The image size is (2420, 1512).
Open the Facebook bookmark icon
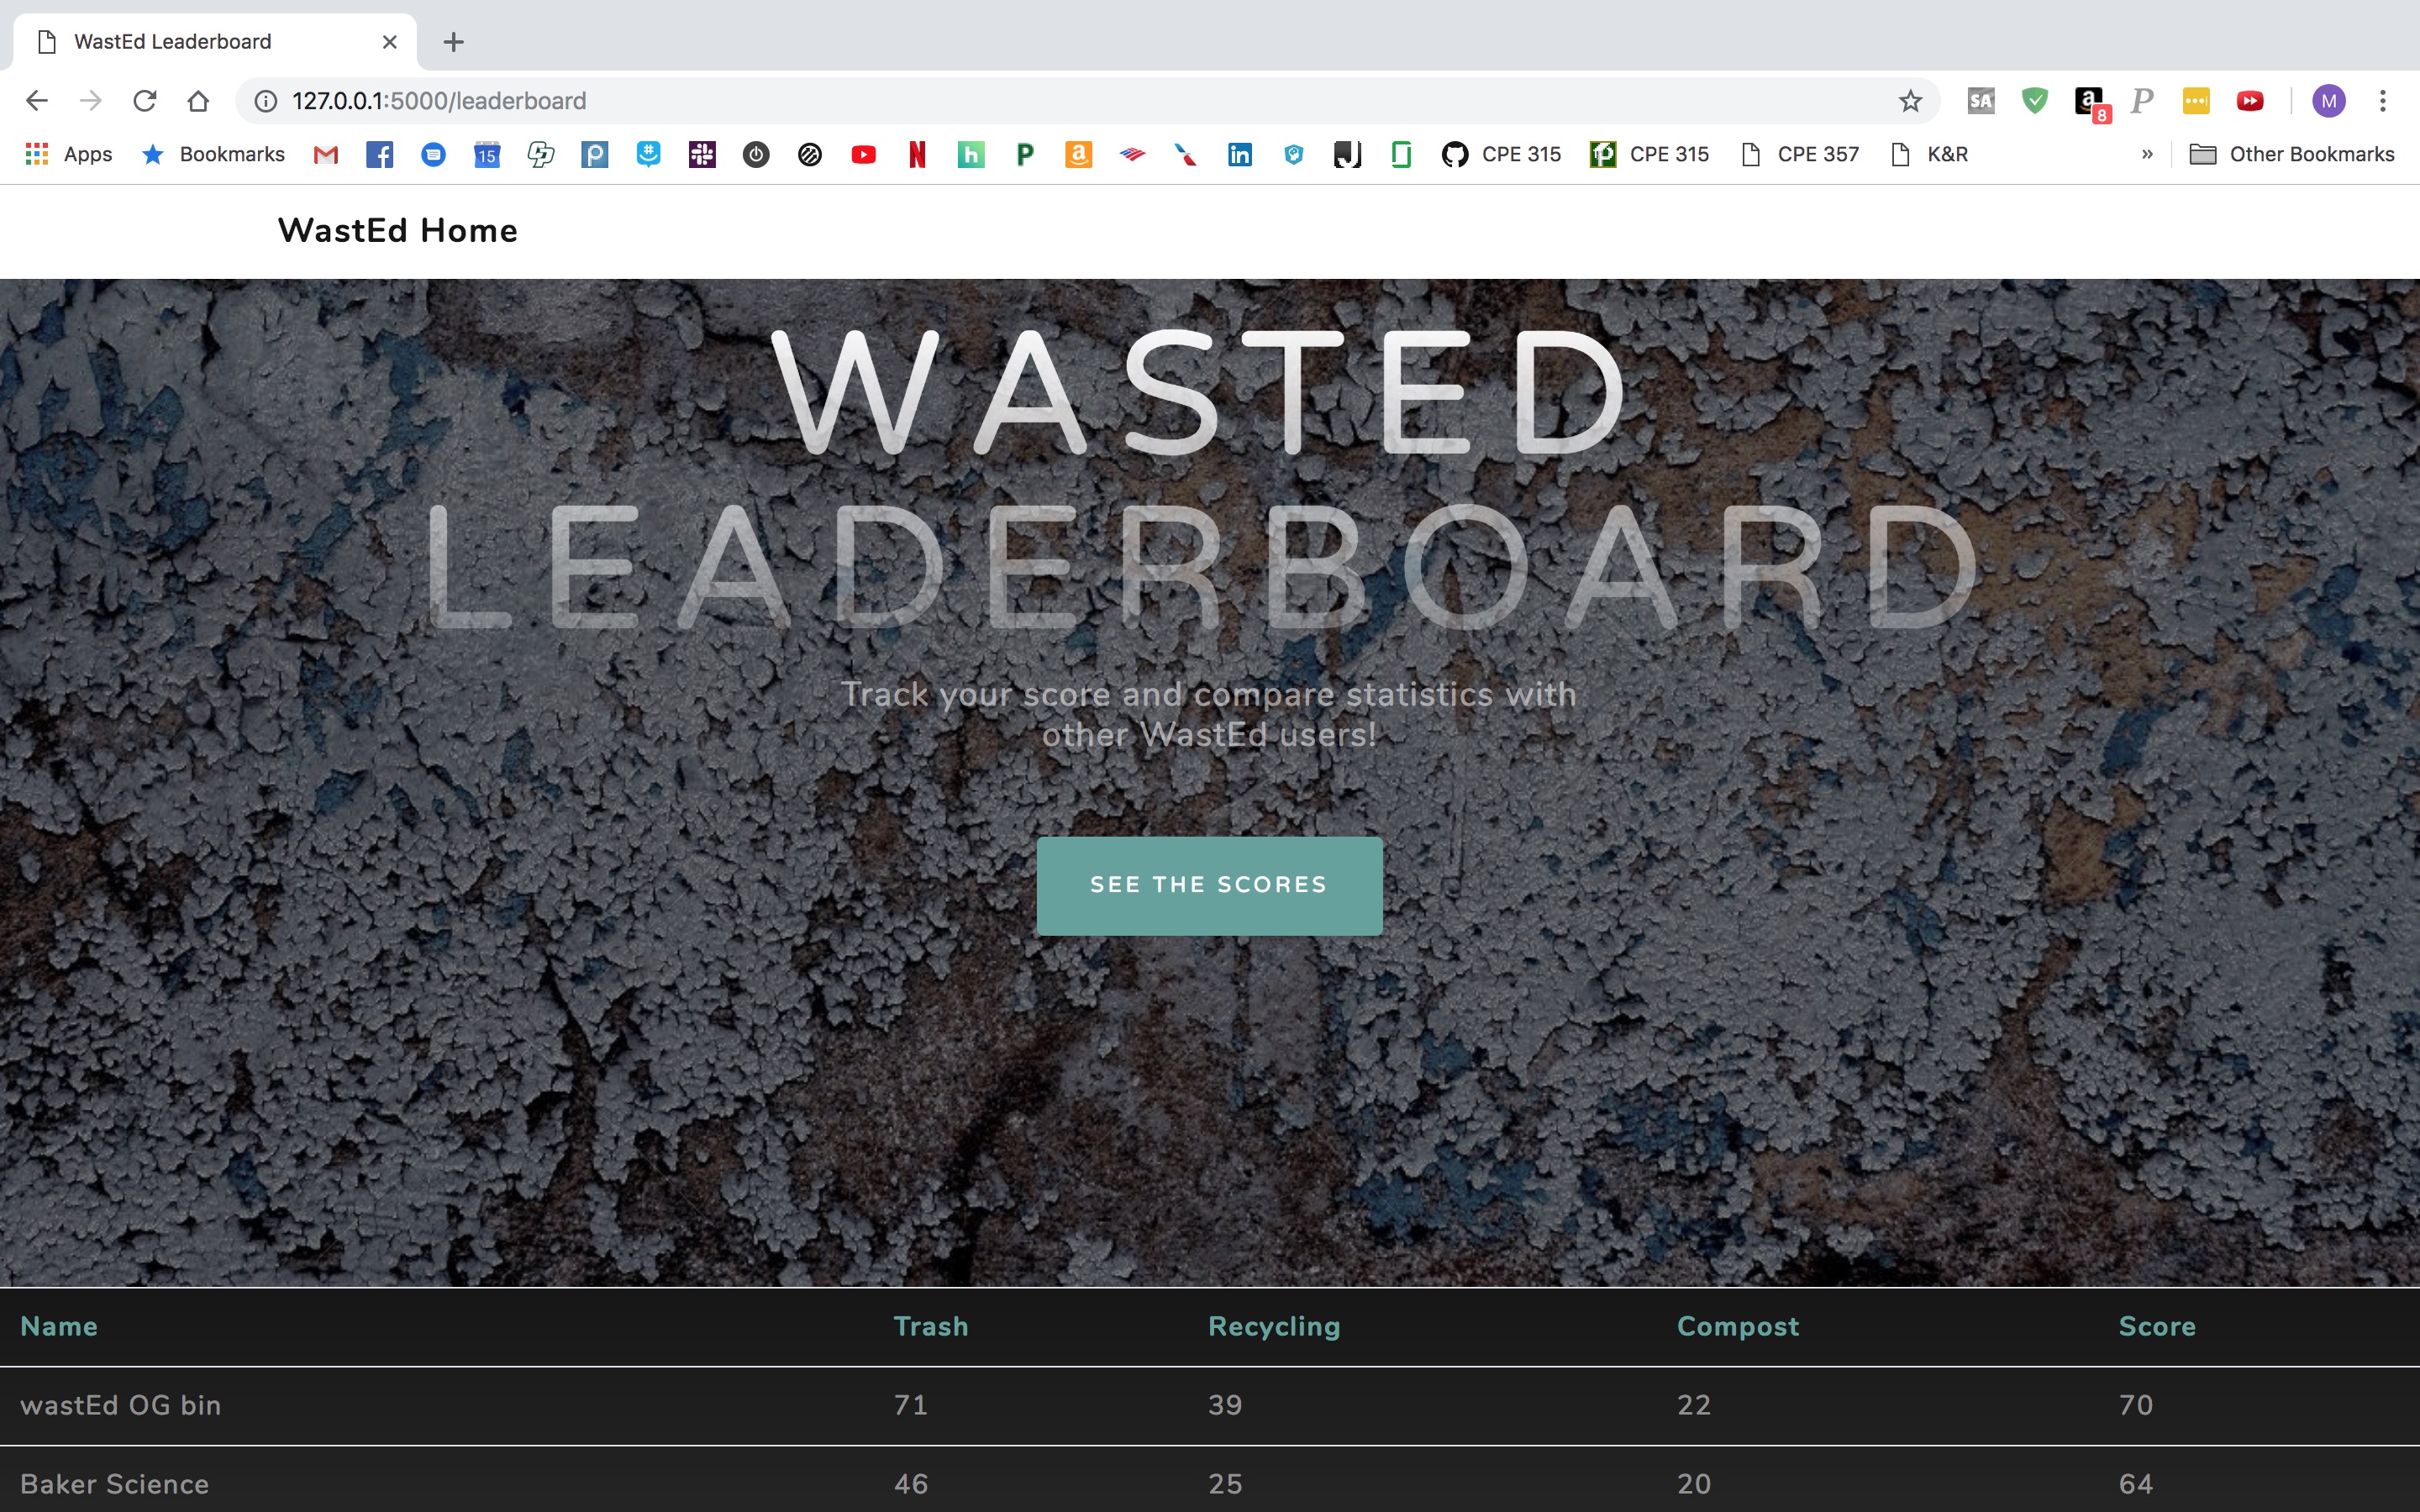(379, 154)
